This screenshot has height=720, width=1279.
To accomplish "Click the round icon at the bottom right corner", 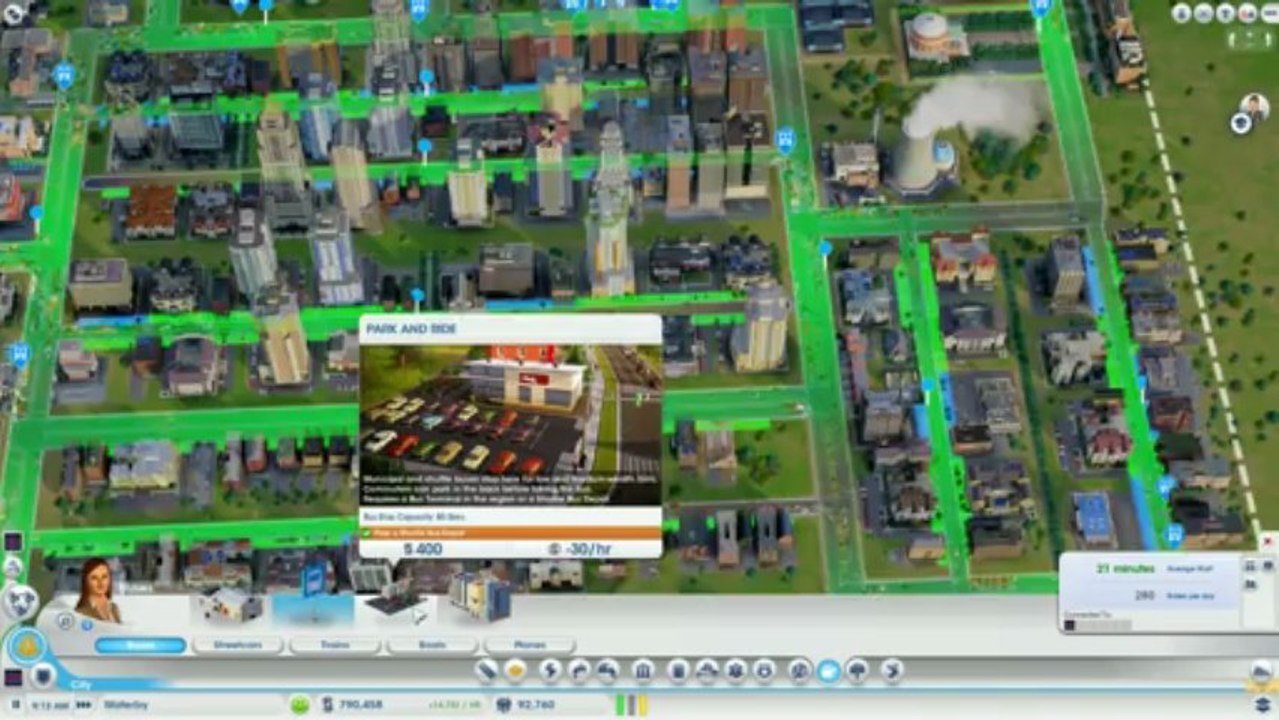I will click(1261, 673).
